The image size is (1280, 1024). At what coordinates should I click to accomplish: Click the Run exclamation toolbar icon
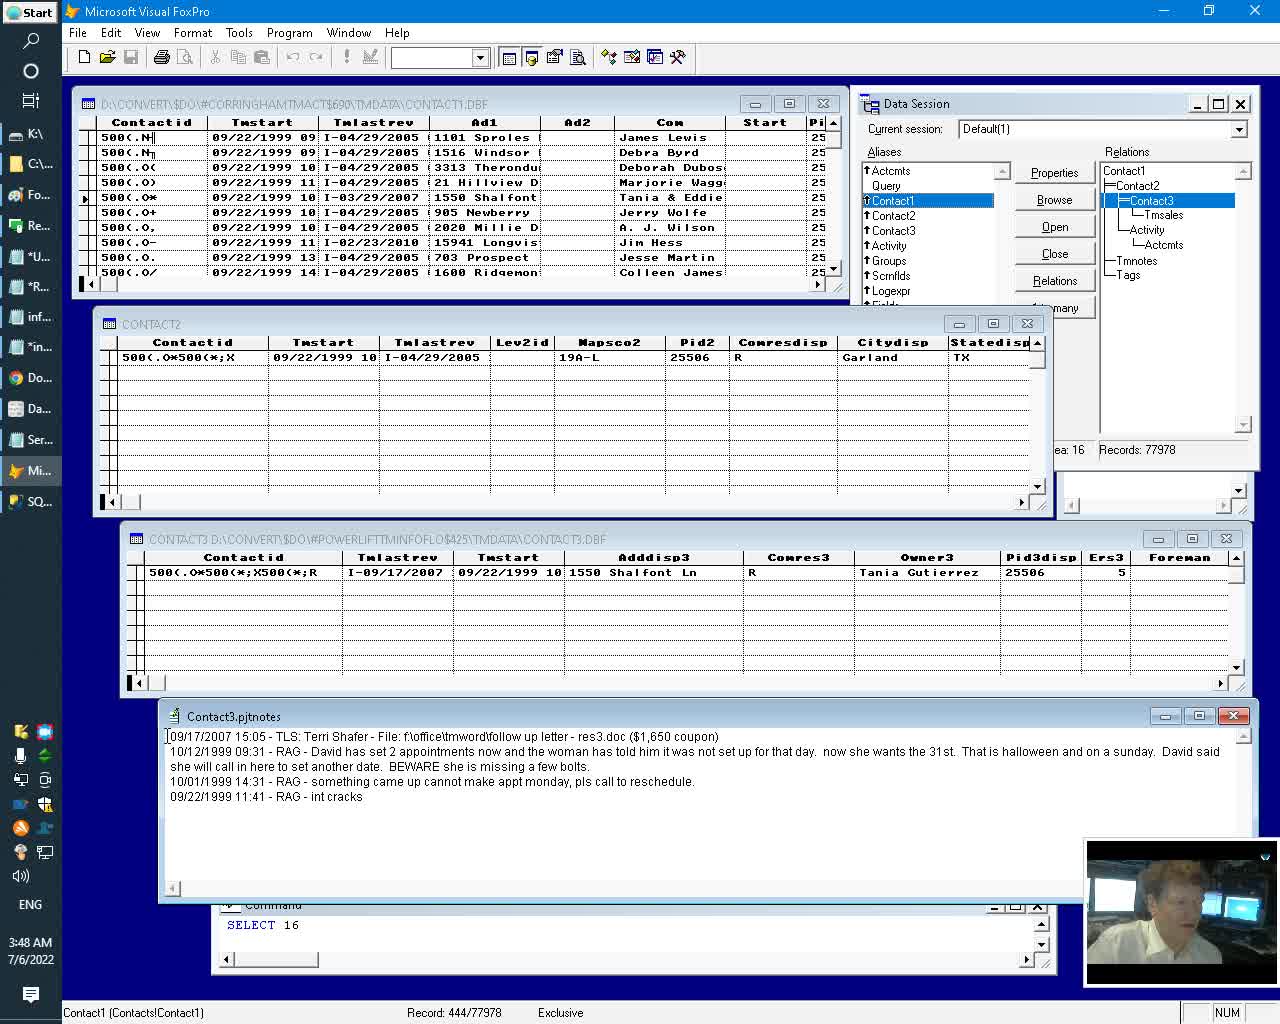tap(347, 58)
